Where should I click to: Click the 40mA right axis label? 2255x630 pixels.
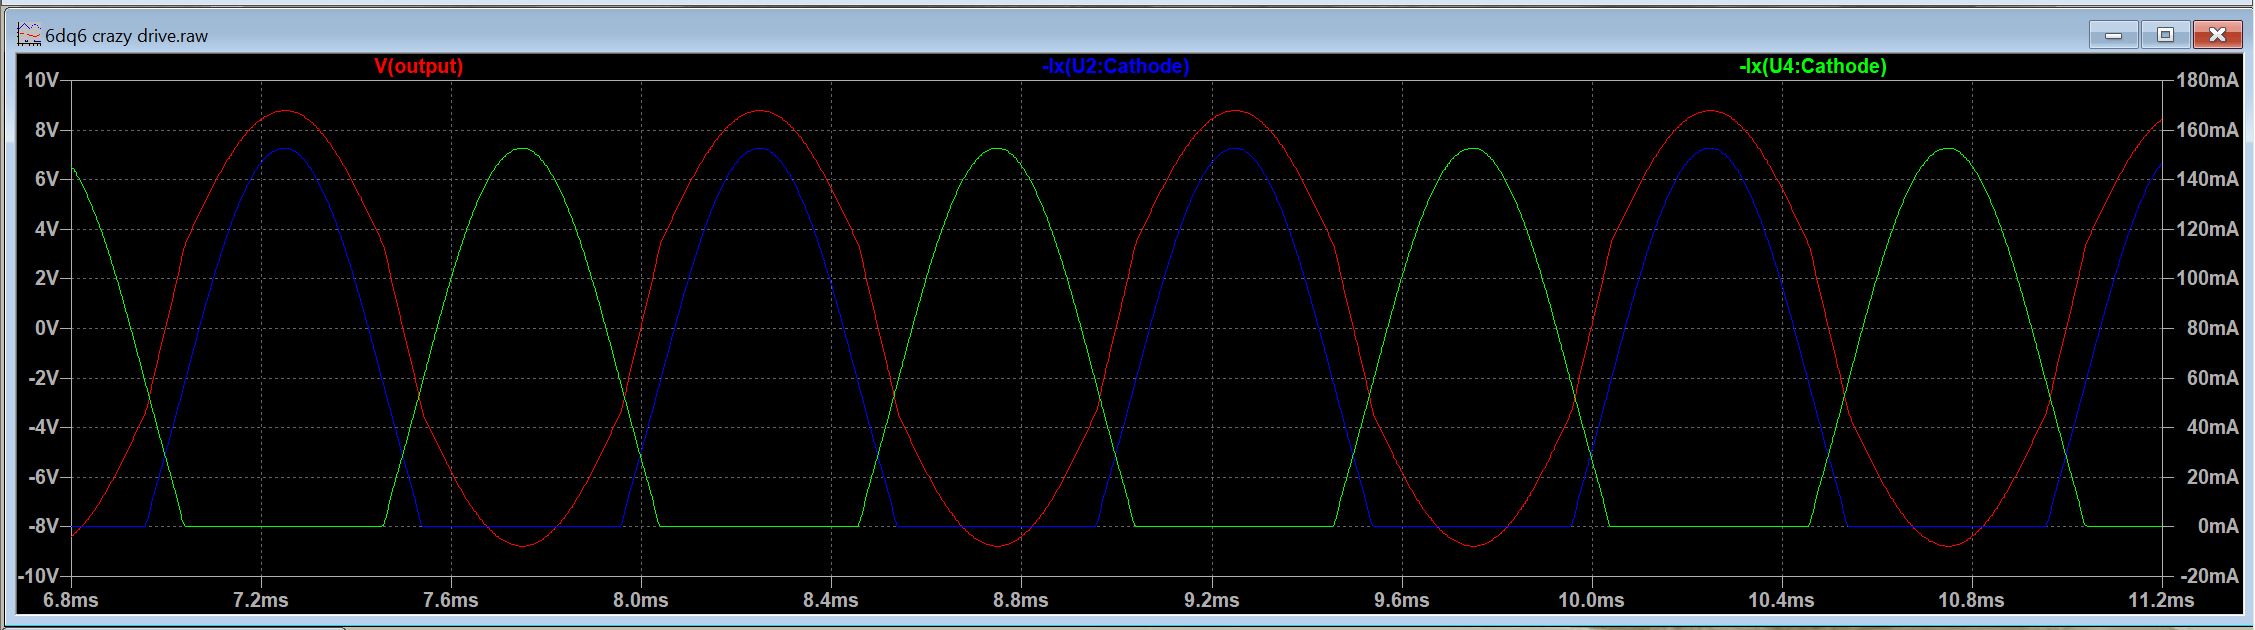pyautogui.click(x=2212, y=427)
